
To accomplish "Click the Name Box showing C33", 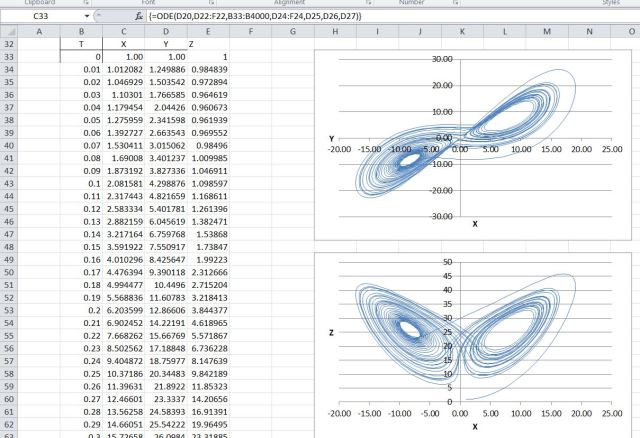I will pos(42,17).
